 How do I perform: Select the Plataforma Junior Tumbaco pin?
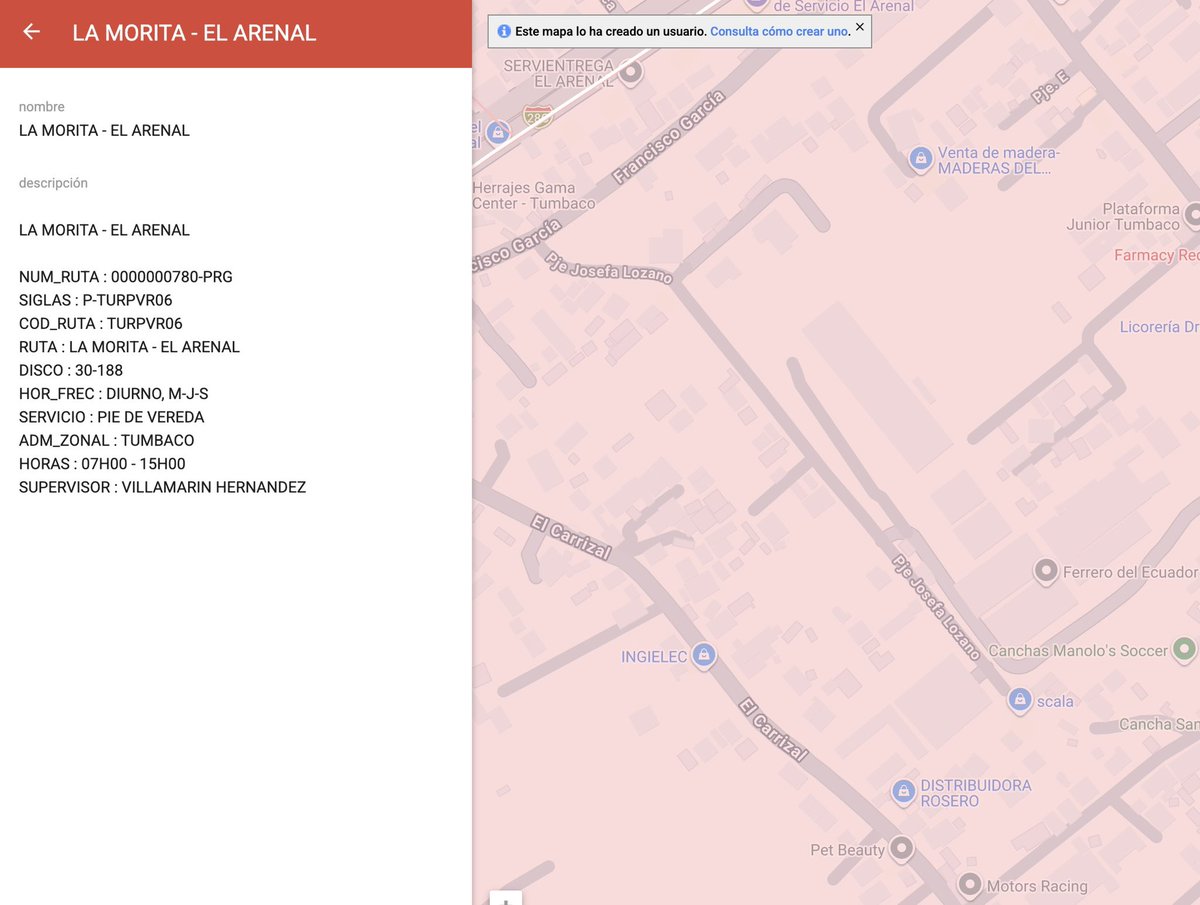pos(1192,214)
